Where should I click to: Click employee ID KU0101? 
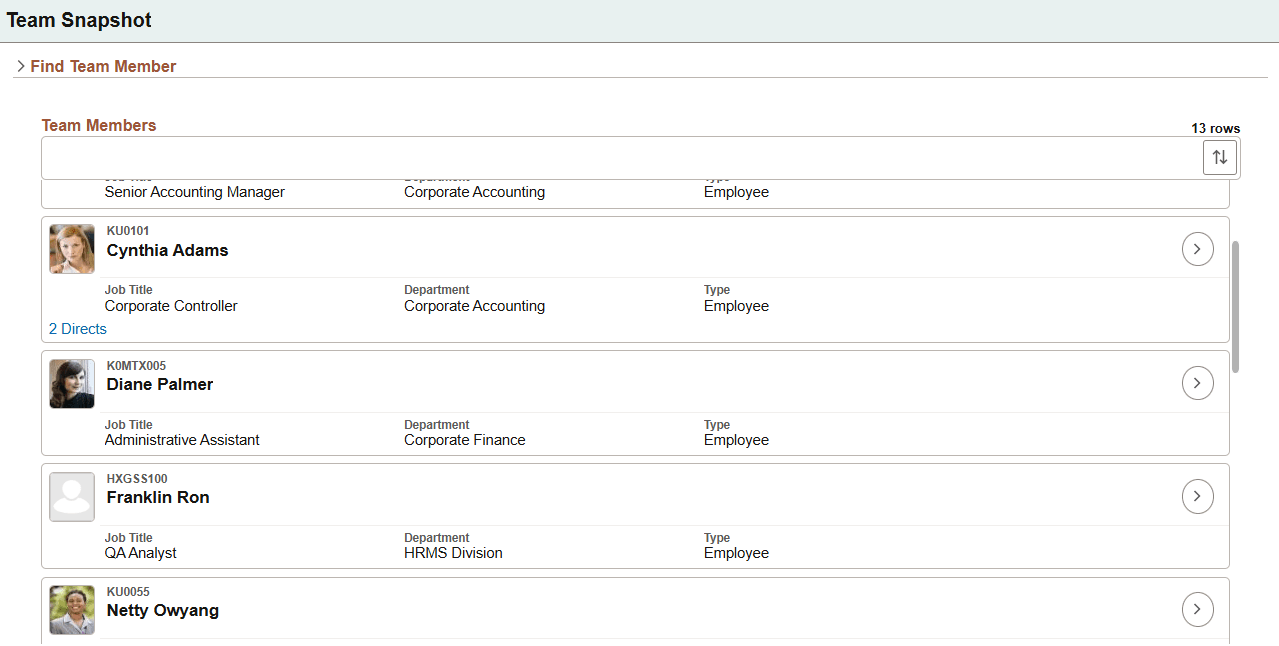point(128,231)
